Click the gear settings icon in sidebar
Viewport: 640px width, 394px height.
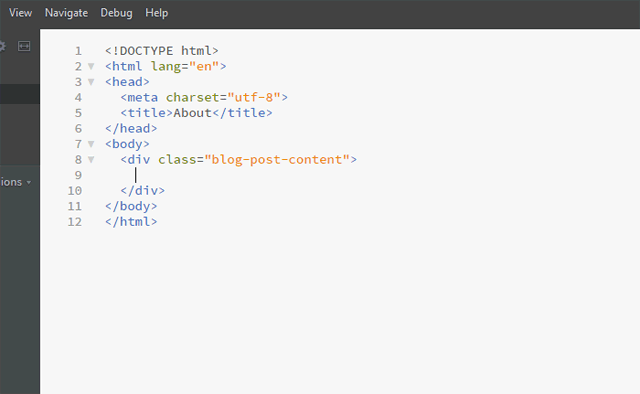(2, 46)
